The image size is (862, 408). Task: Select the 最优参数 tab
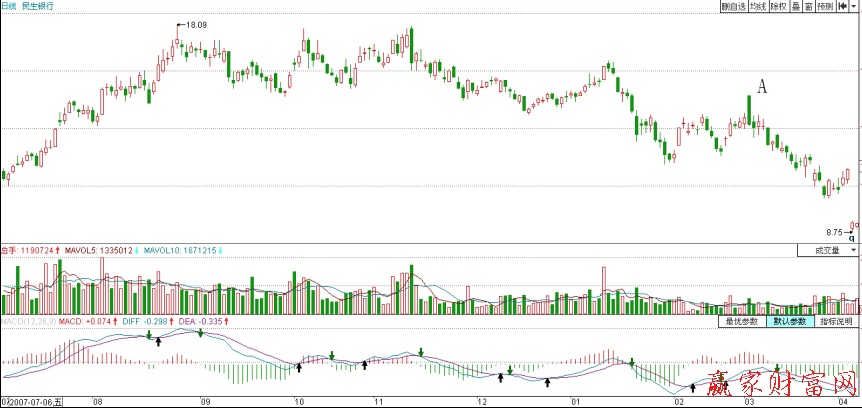(742, 322)
